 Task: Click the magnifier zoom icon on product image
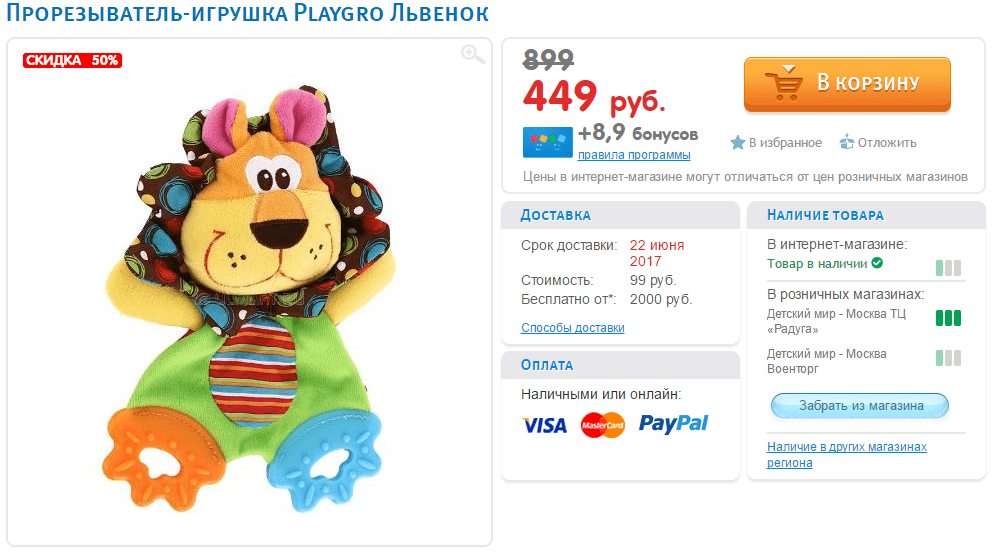[472, 55]
